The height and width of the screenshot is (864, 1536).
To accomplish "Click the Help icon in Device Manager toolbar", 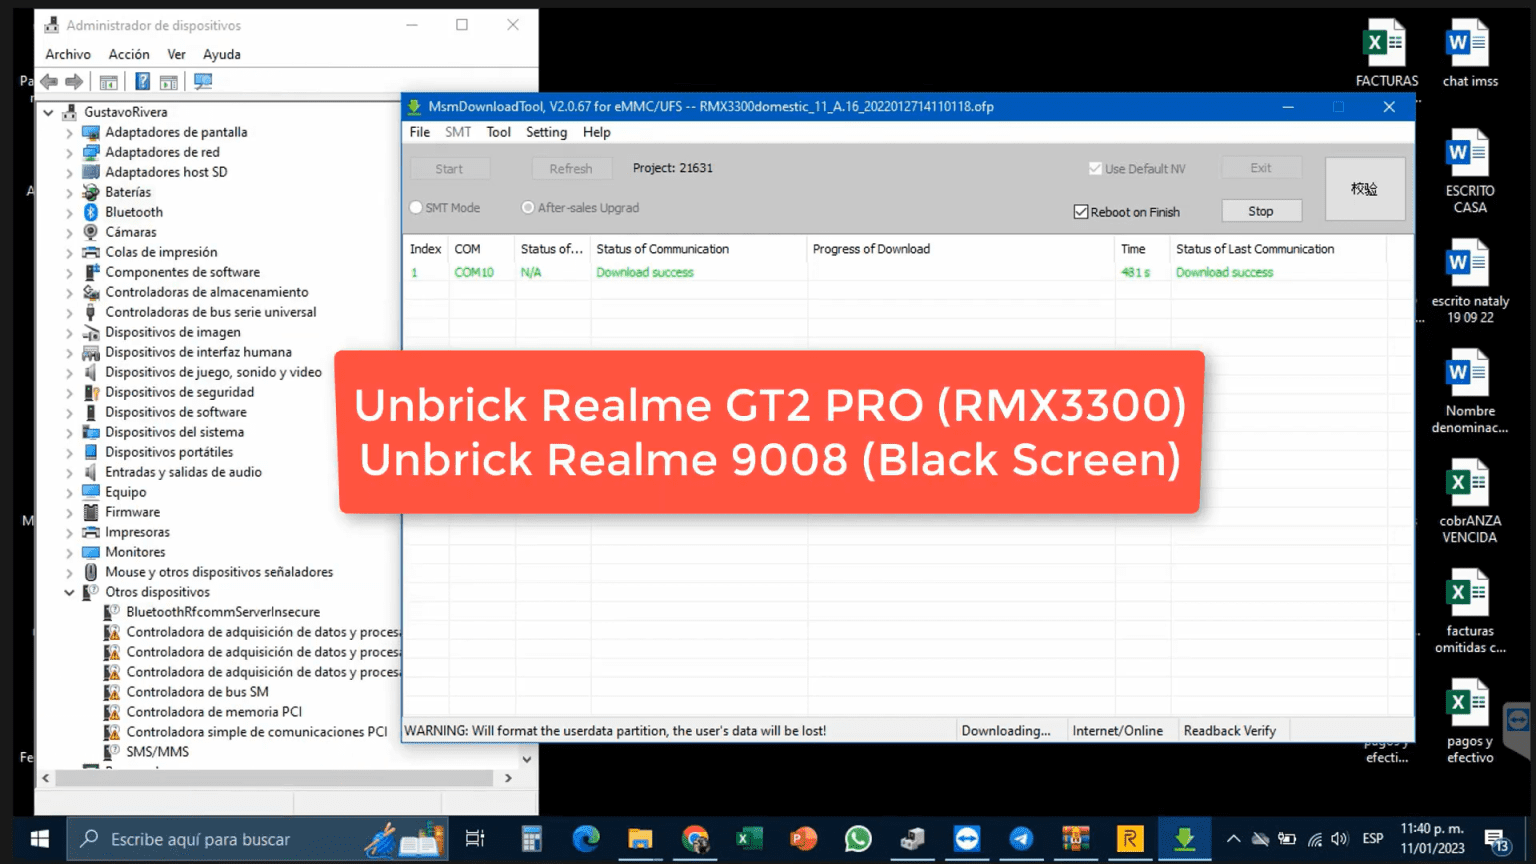I will click(x=142, y=82).
